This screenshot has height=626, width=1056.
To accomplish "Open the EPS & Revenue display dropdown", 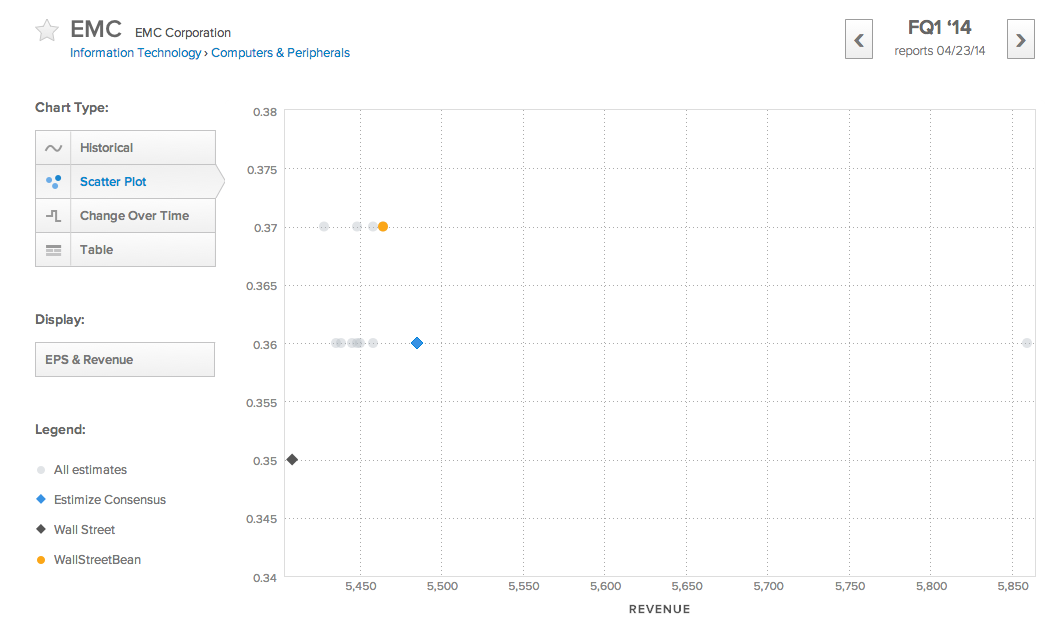I will [x=124, y=359].
